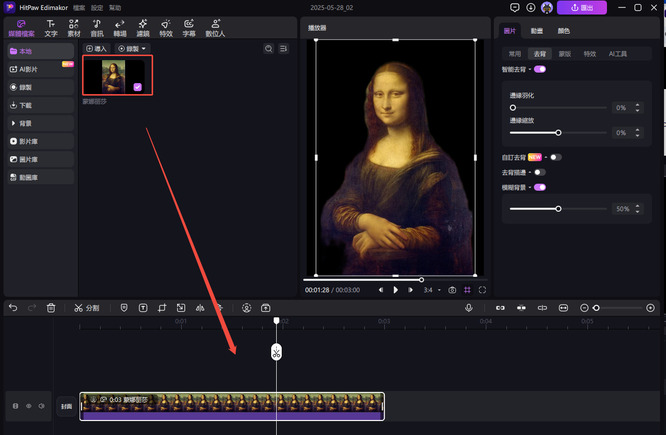
Task: Open the 濾鏡 filters tab
Action: 143,28
